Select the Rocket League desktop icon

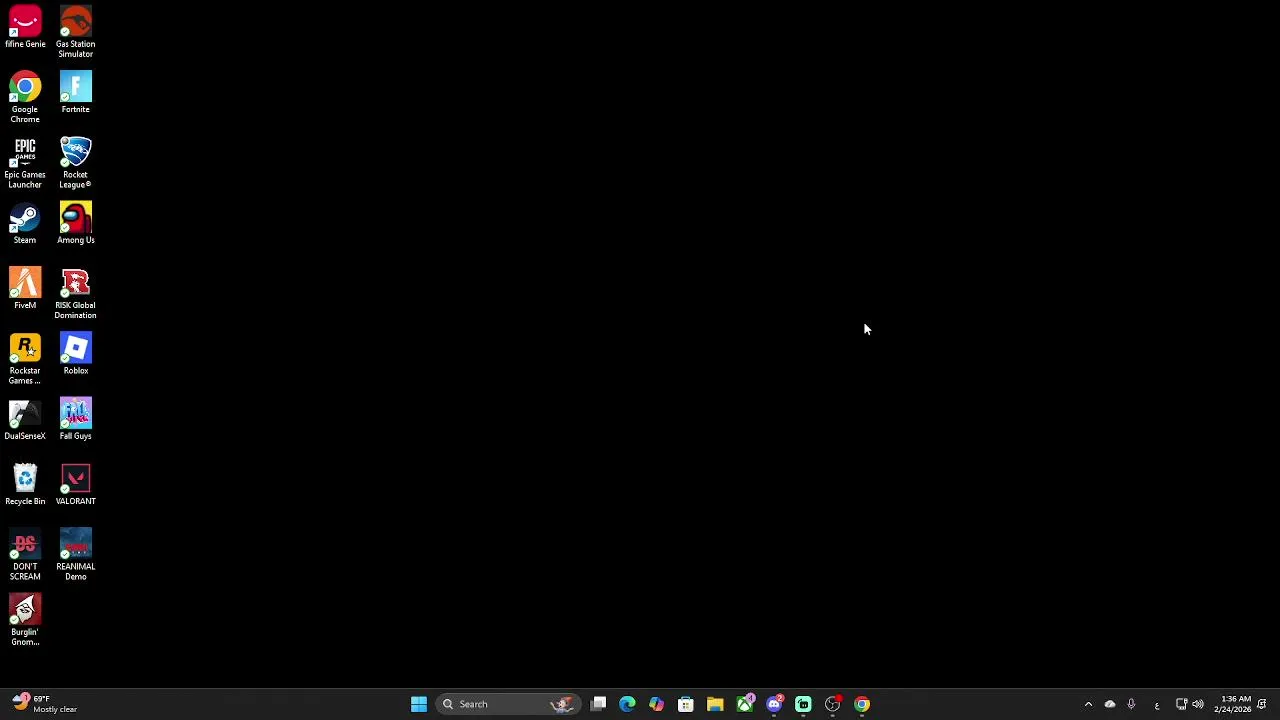tap(75, 163)
